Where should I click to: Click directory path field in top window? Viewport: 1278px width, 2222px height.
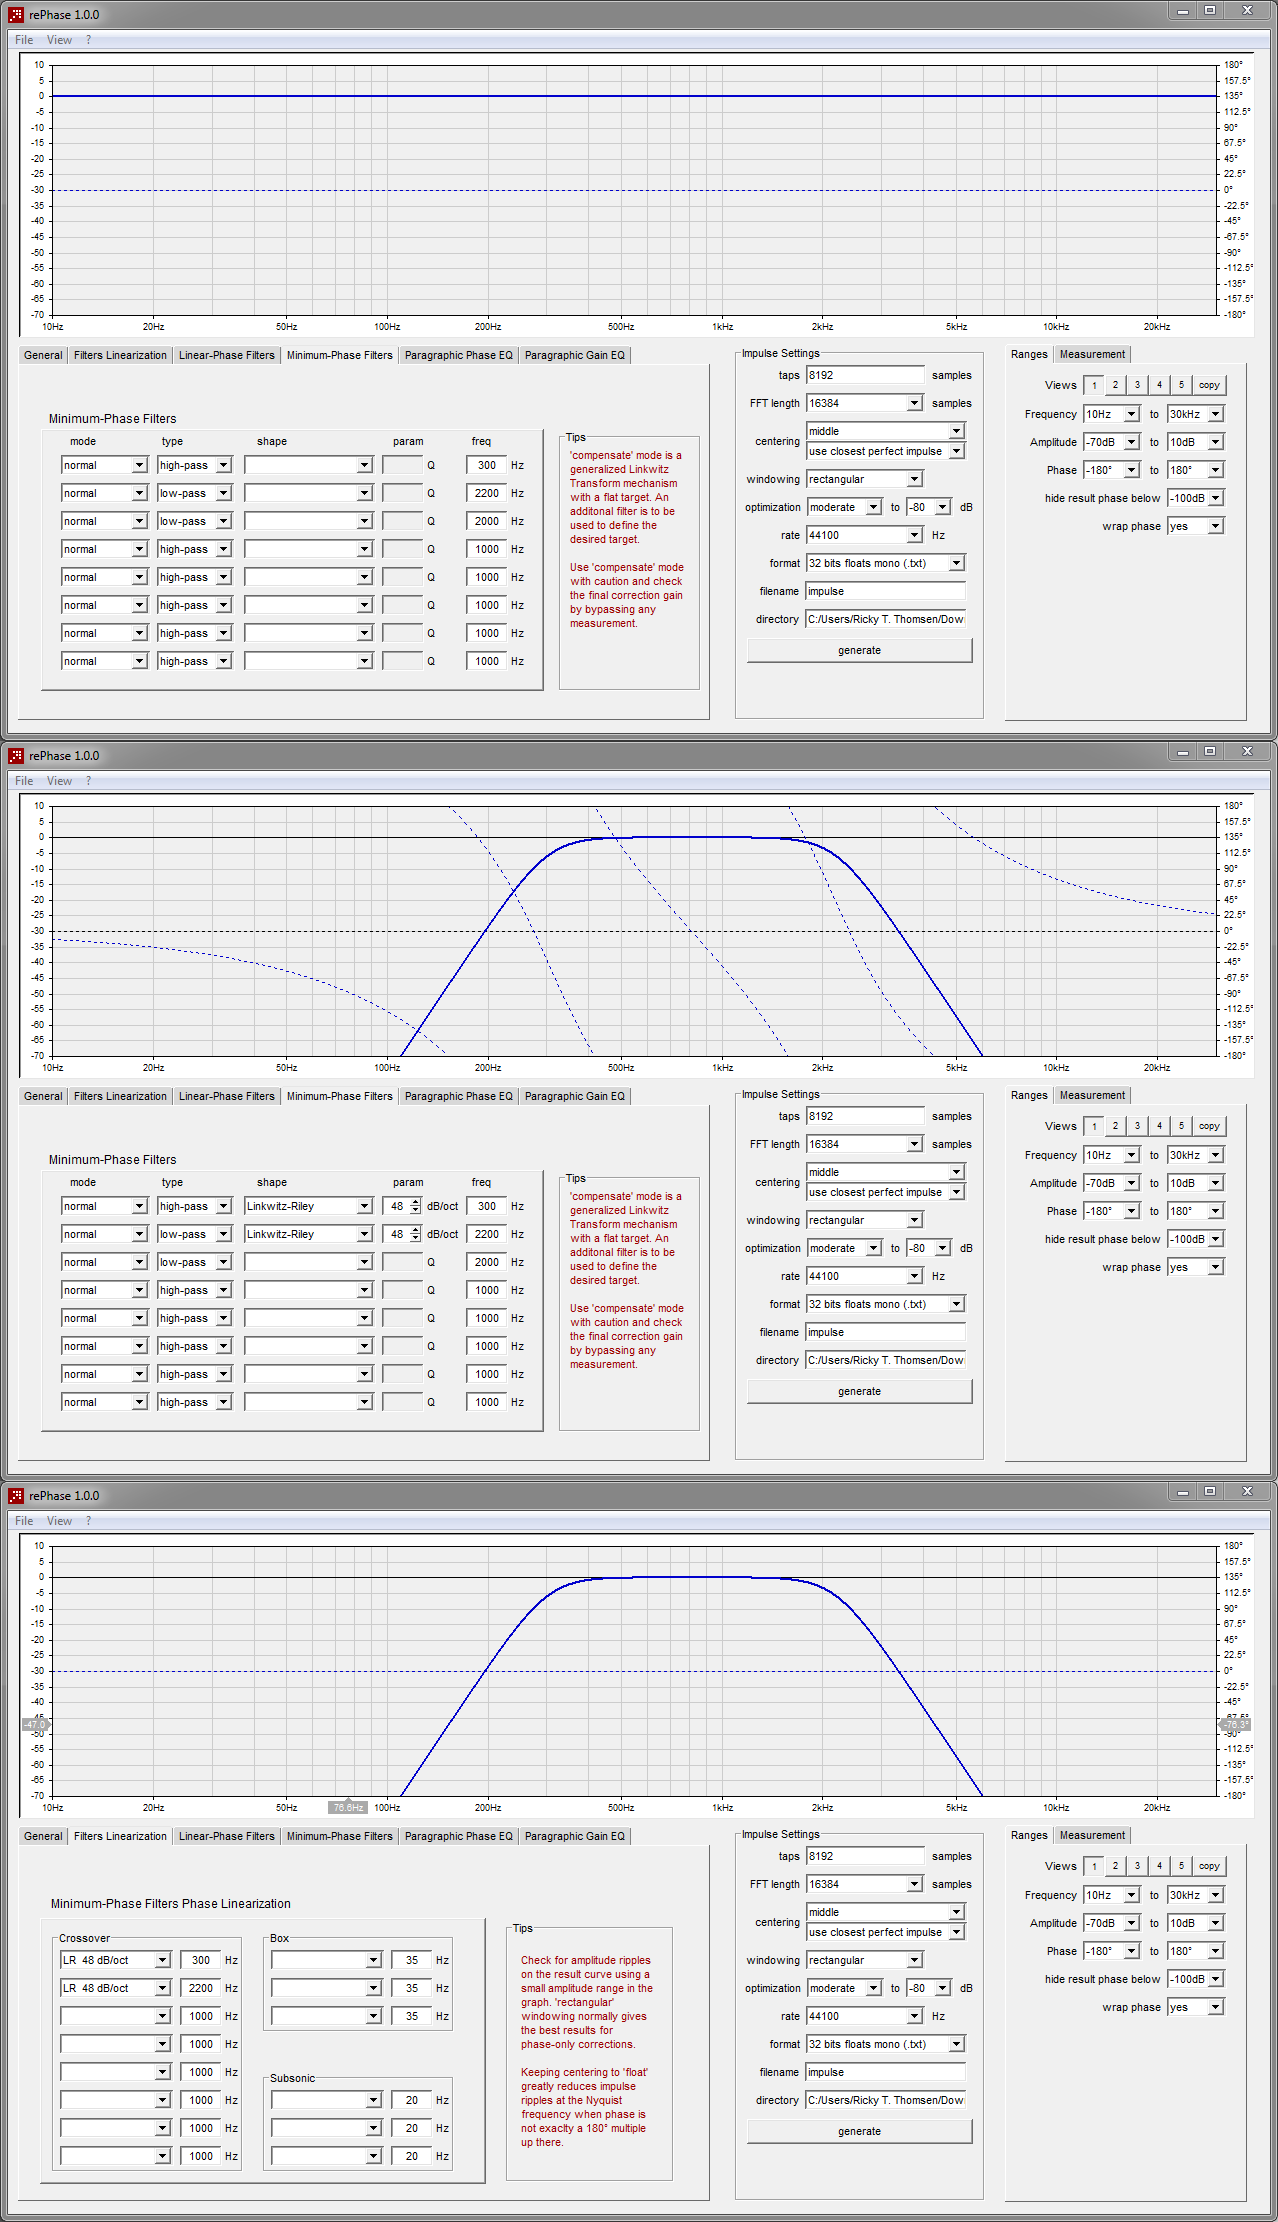click(x=885, y=619)
